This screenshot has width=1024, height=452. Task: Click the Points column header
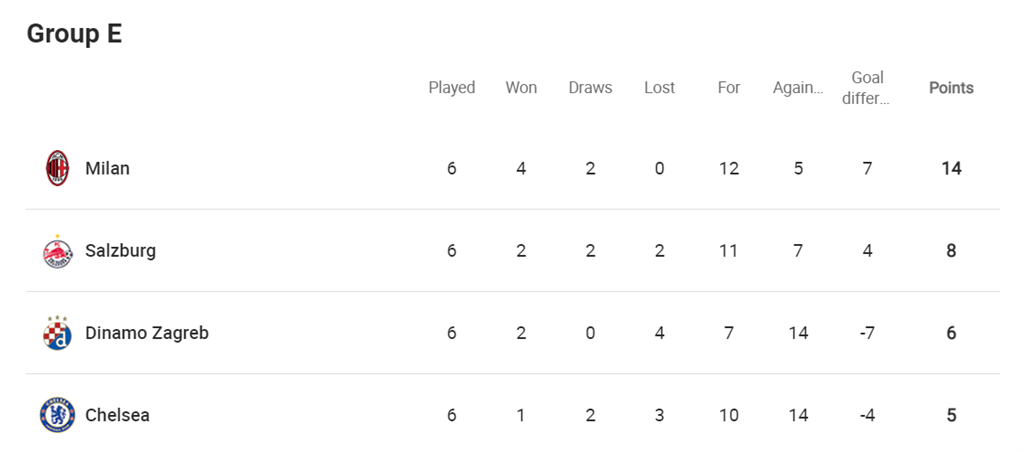(951, 88)
